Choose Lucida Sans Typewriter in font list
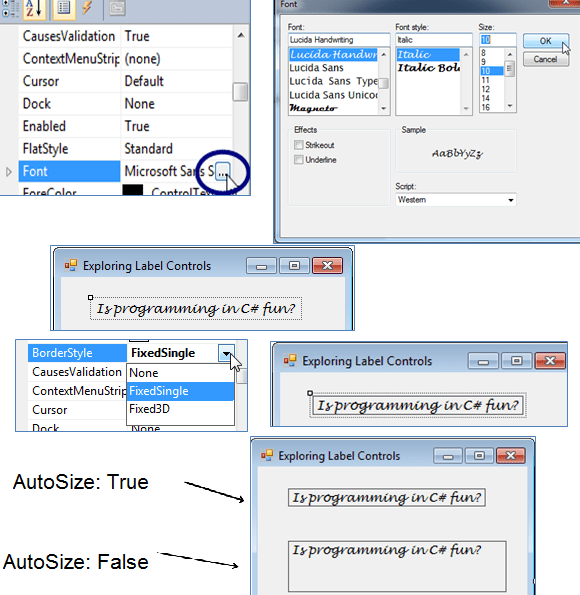 coord(333,81)
